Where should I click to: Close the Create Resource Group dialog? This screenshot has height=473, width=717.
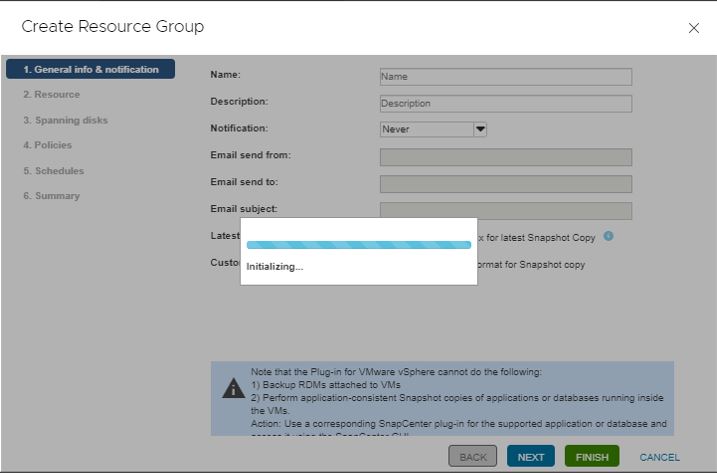coord(693,28)
